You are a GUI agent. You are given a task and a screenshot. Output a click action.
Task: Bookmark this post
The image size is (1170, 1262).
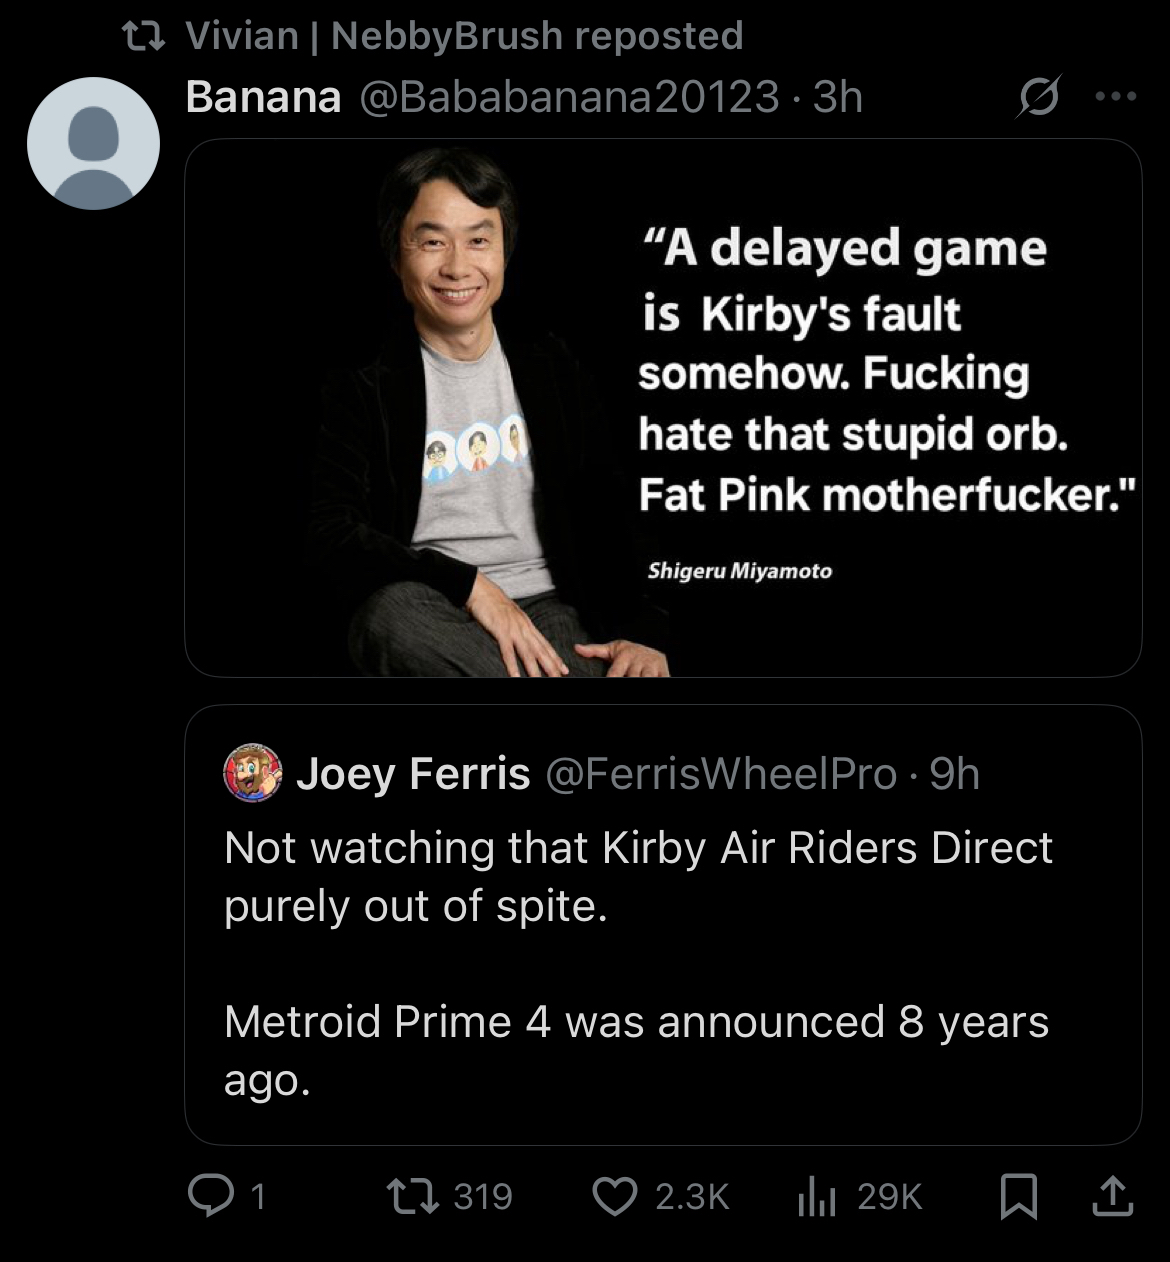(1018, 1196)
